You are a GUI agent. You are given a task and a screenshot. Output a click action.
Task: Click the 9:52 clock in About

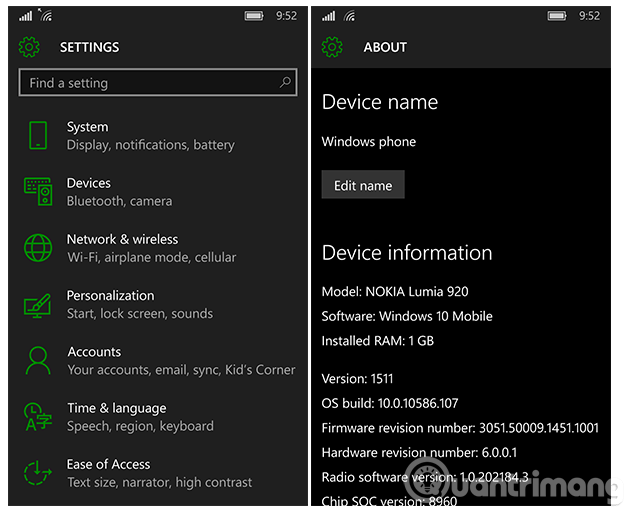(589, 16)
